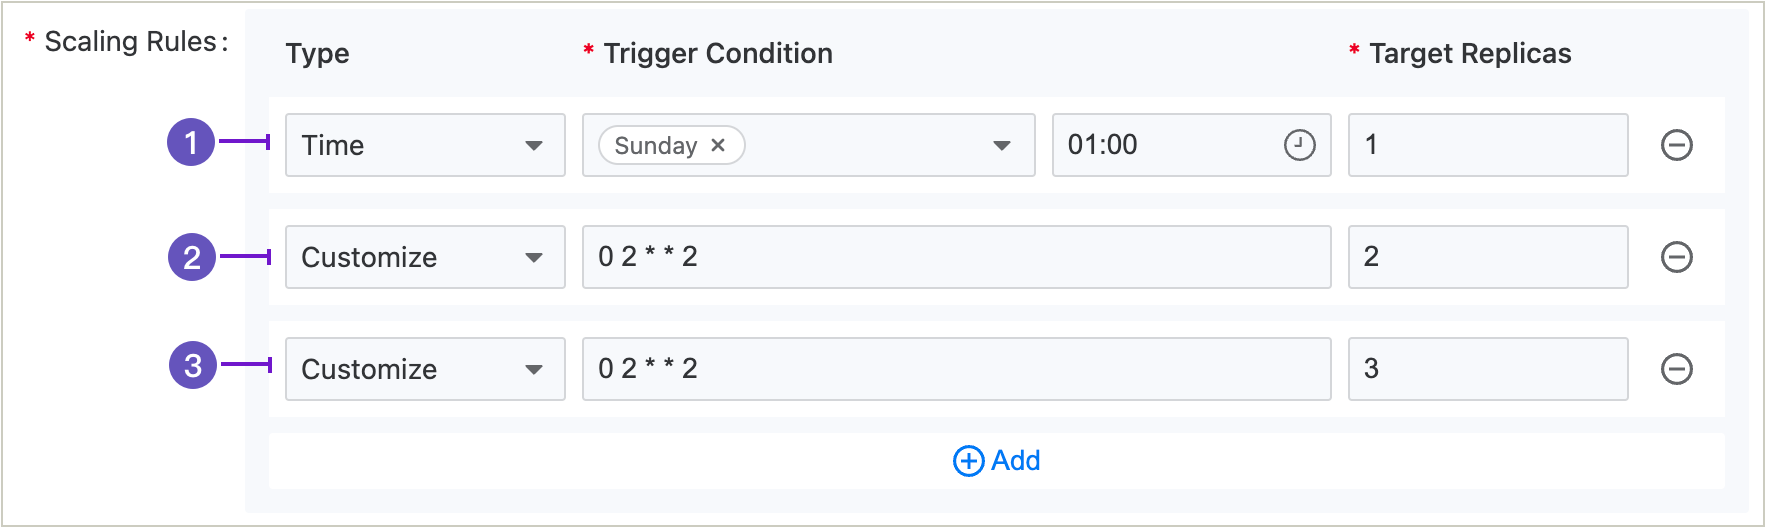1766x528 pixels.
Task: Click the third rule's cron expression field
Action: pos(956,369)
